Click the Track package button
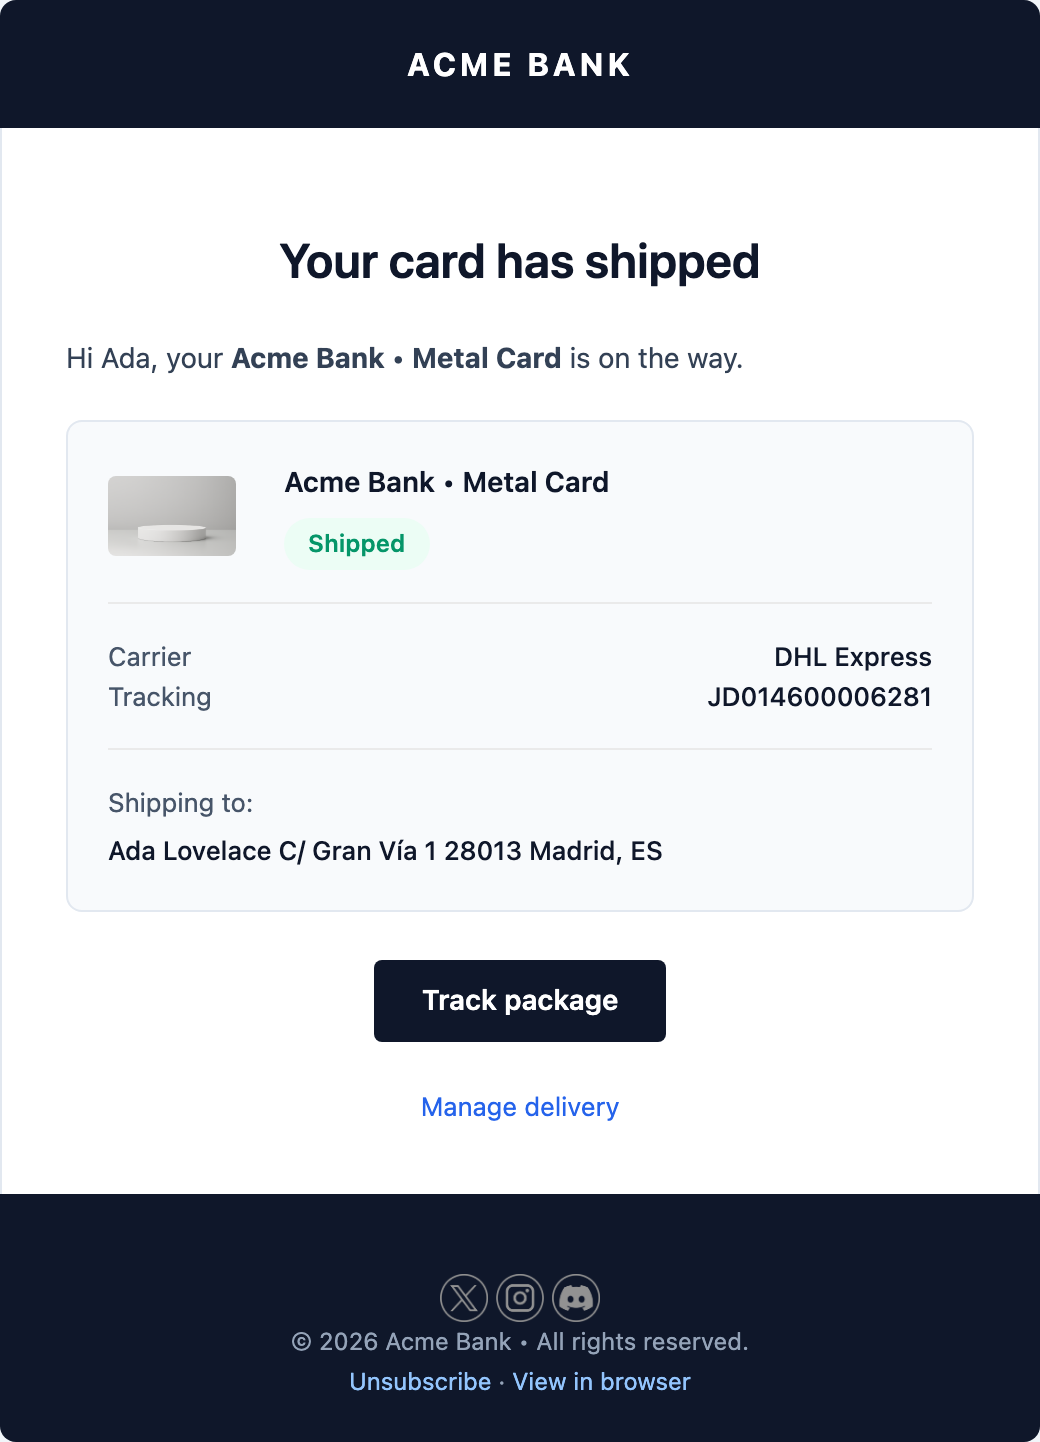This screenshot has height=1442, width=1040. (519, 1000)
